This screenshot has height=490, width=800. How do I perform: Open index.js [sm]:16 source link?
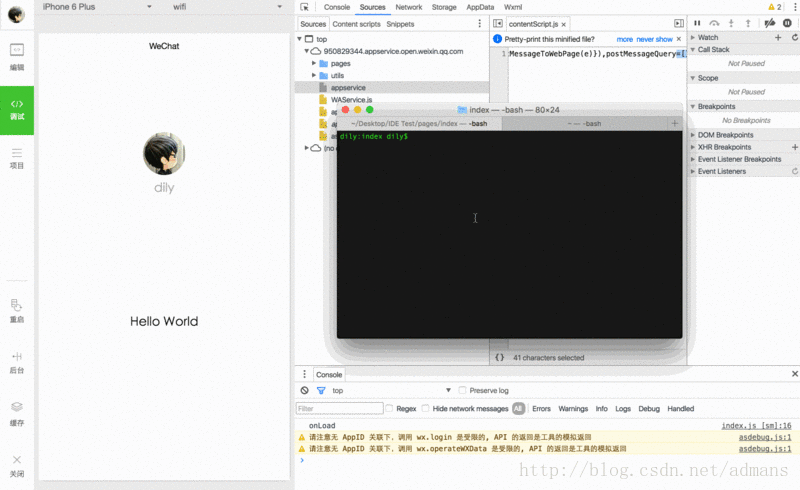pyautogui.click(x=756, y=425)
